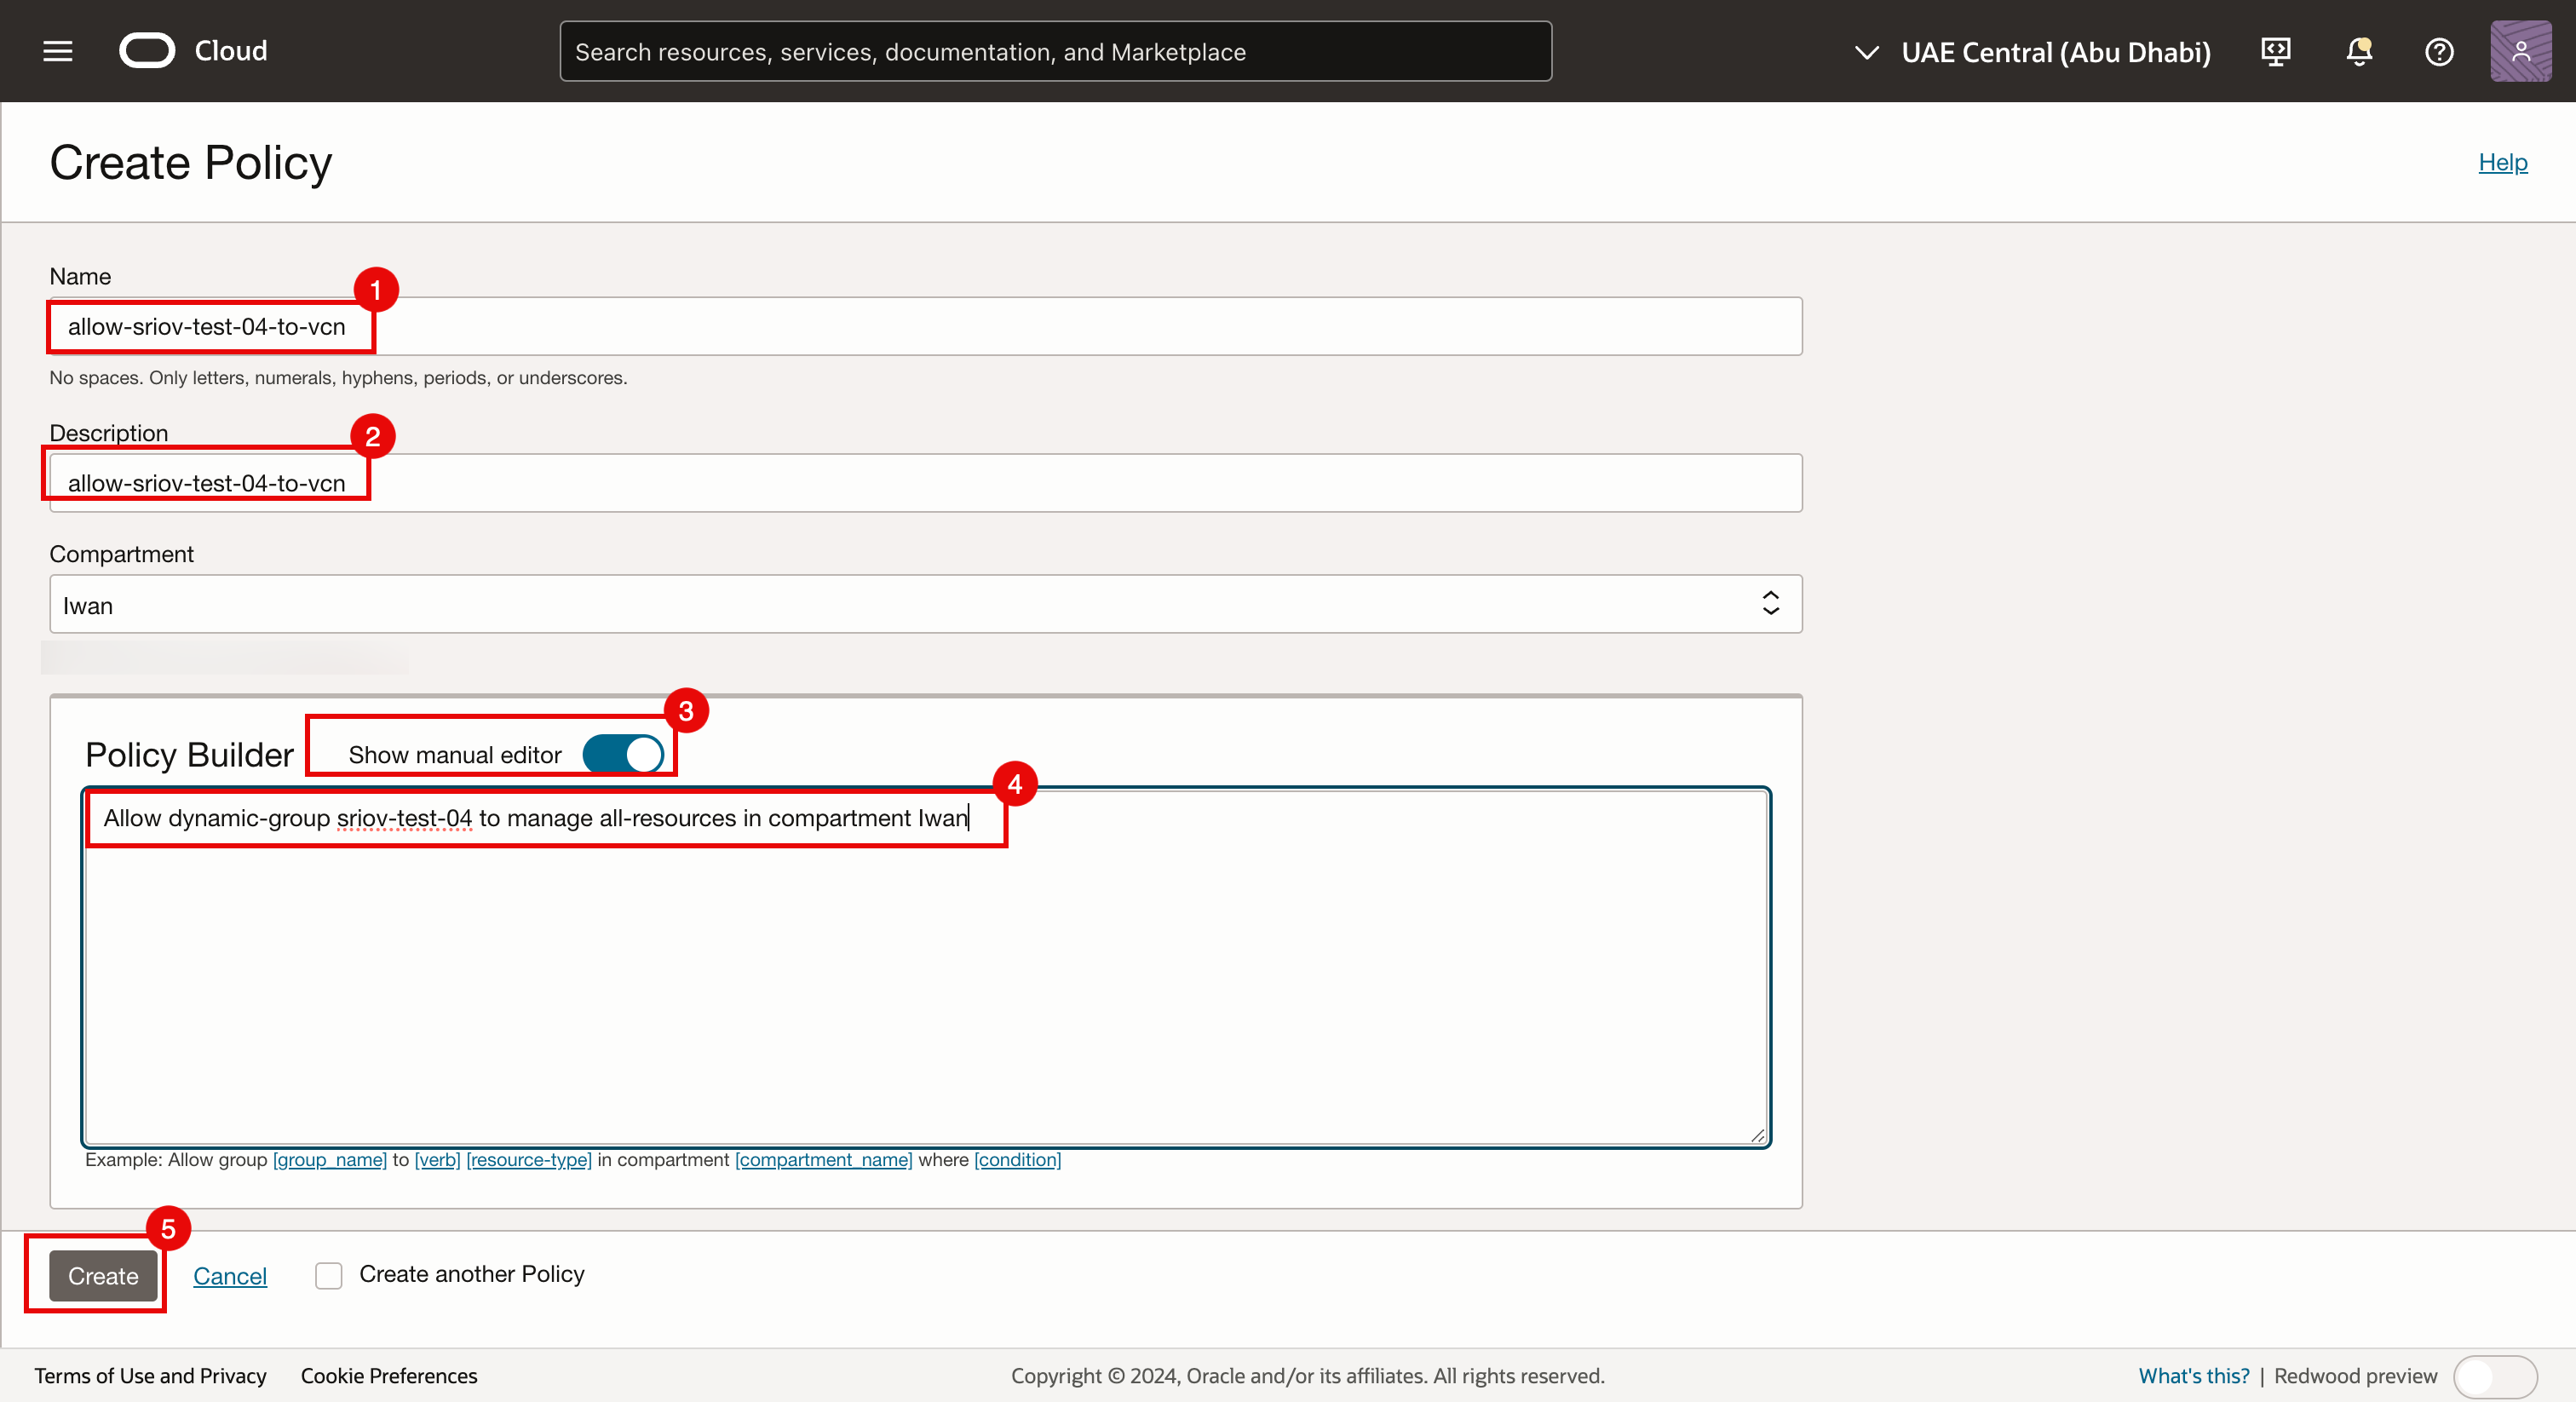Click the region chevron arrow

1866,52
